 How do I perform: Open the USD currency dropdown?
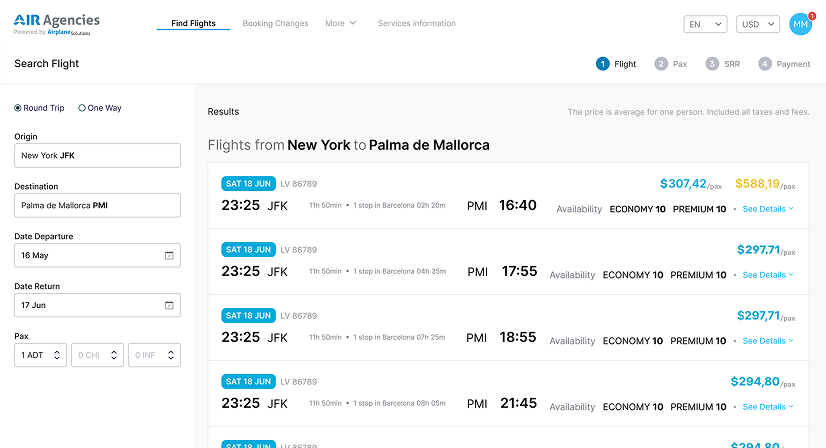click(757, 24)
